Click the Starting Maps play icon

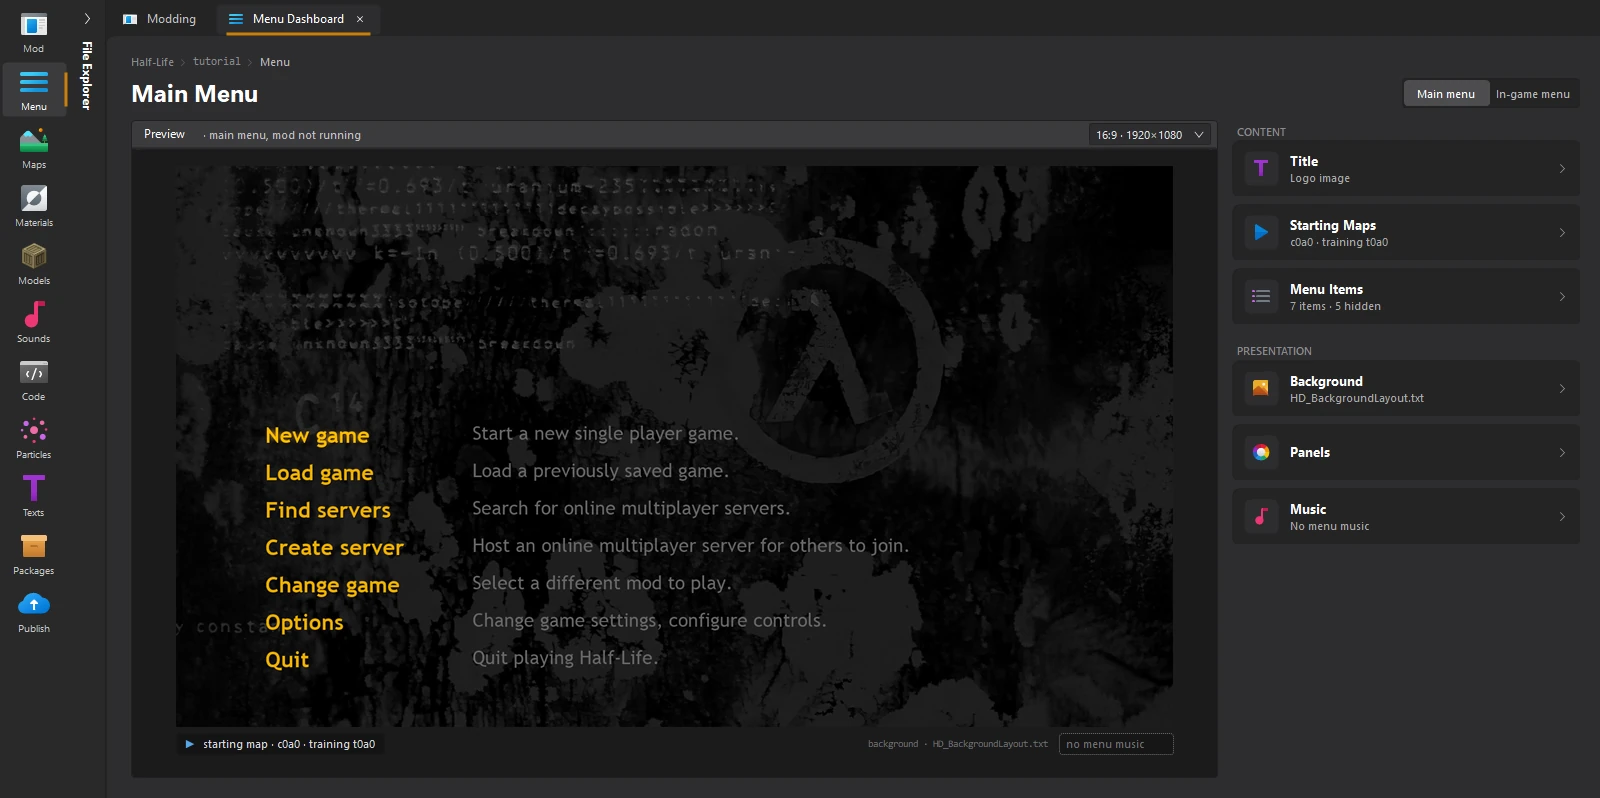(x=1261, y=232)
